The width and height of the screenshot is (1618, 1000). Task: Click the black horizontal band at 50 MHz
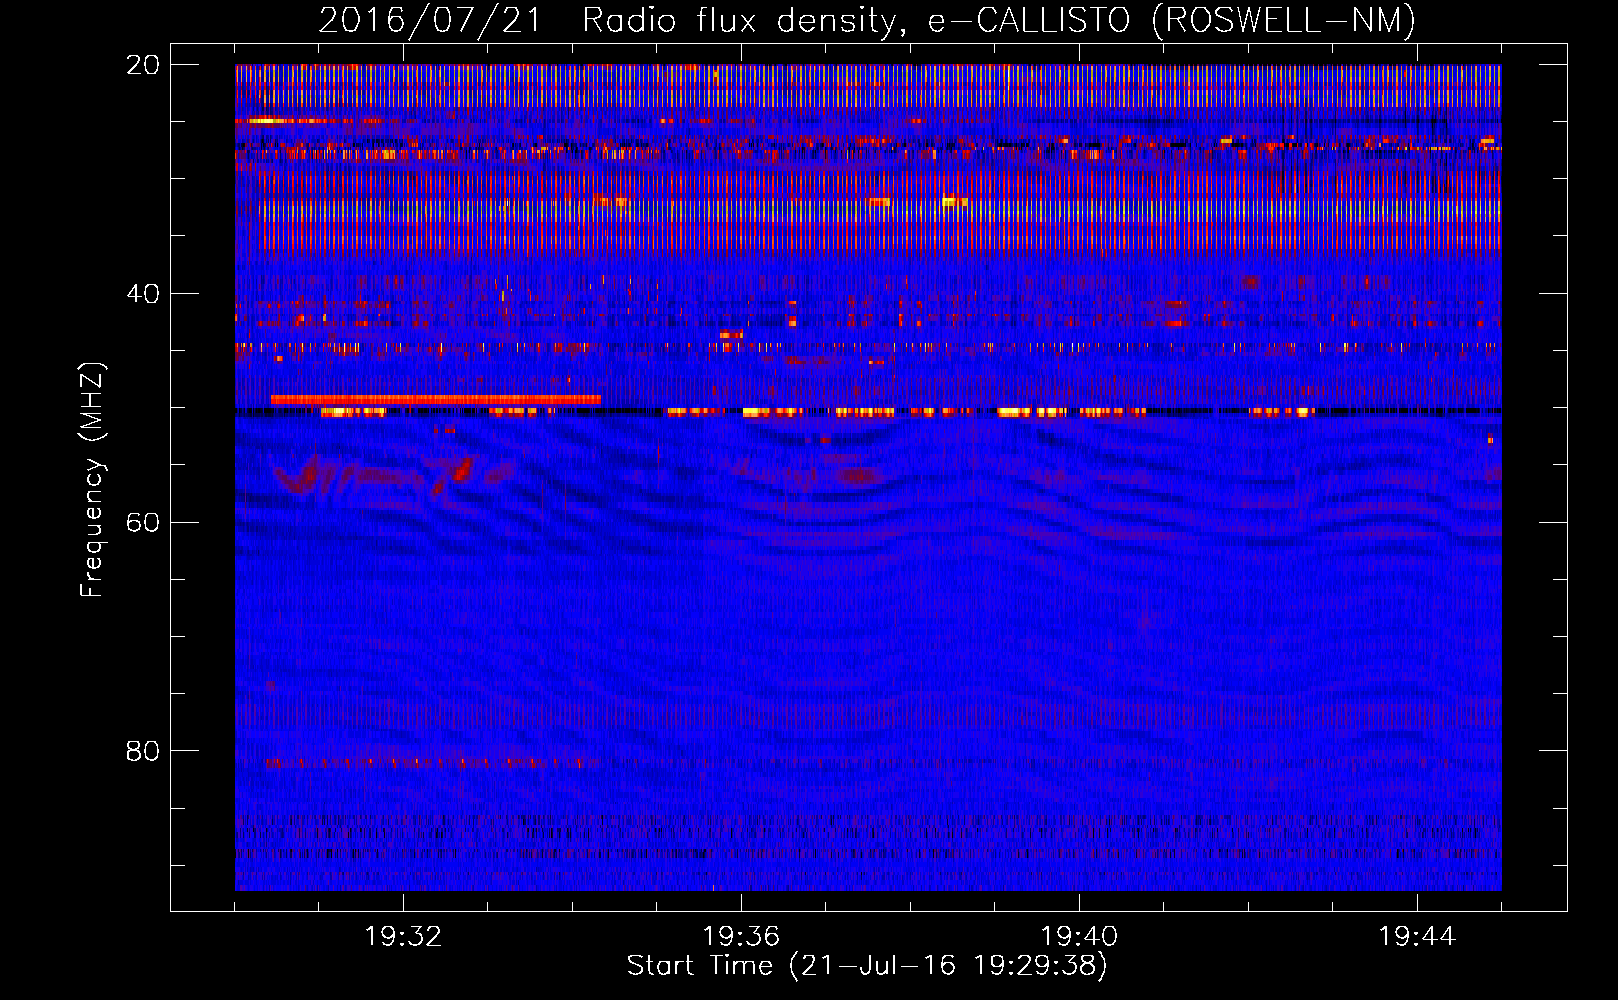(x=868, y=411)
